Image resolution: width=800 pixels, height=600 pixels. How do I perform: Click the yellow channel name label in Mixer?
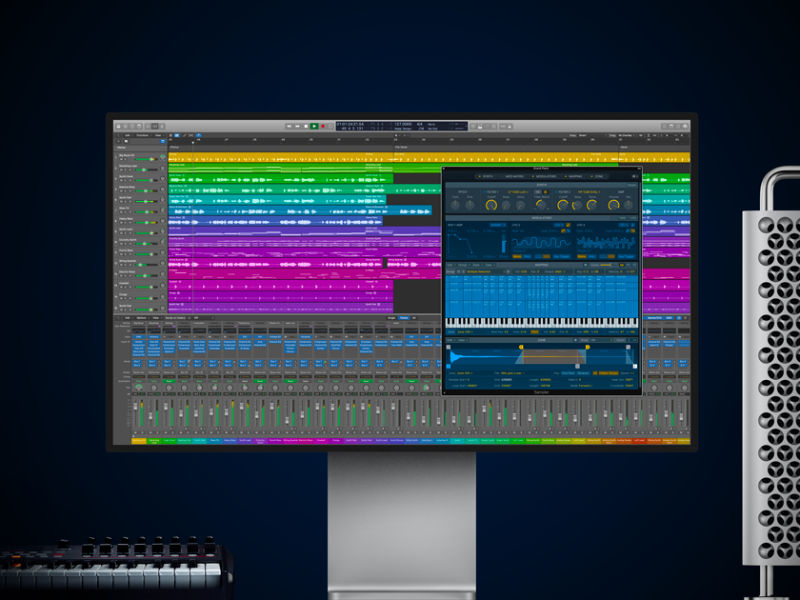coord(139,441)
